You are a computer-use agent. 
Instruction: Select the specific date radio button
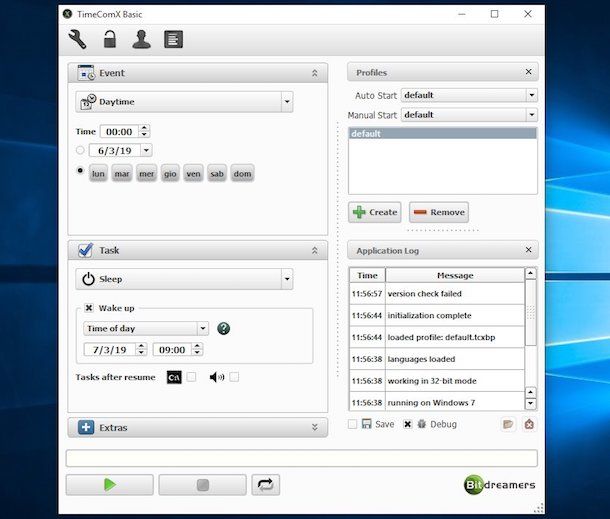pyautogui.click(x=80, y=150)
